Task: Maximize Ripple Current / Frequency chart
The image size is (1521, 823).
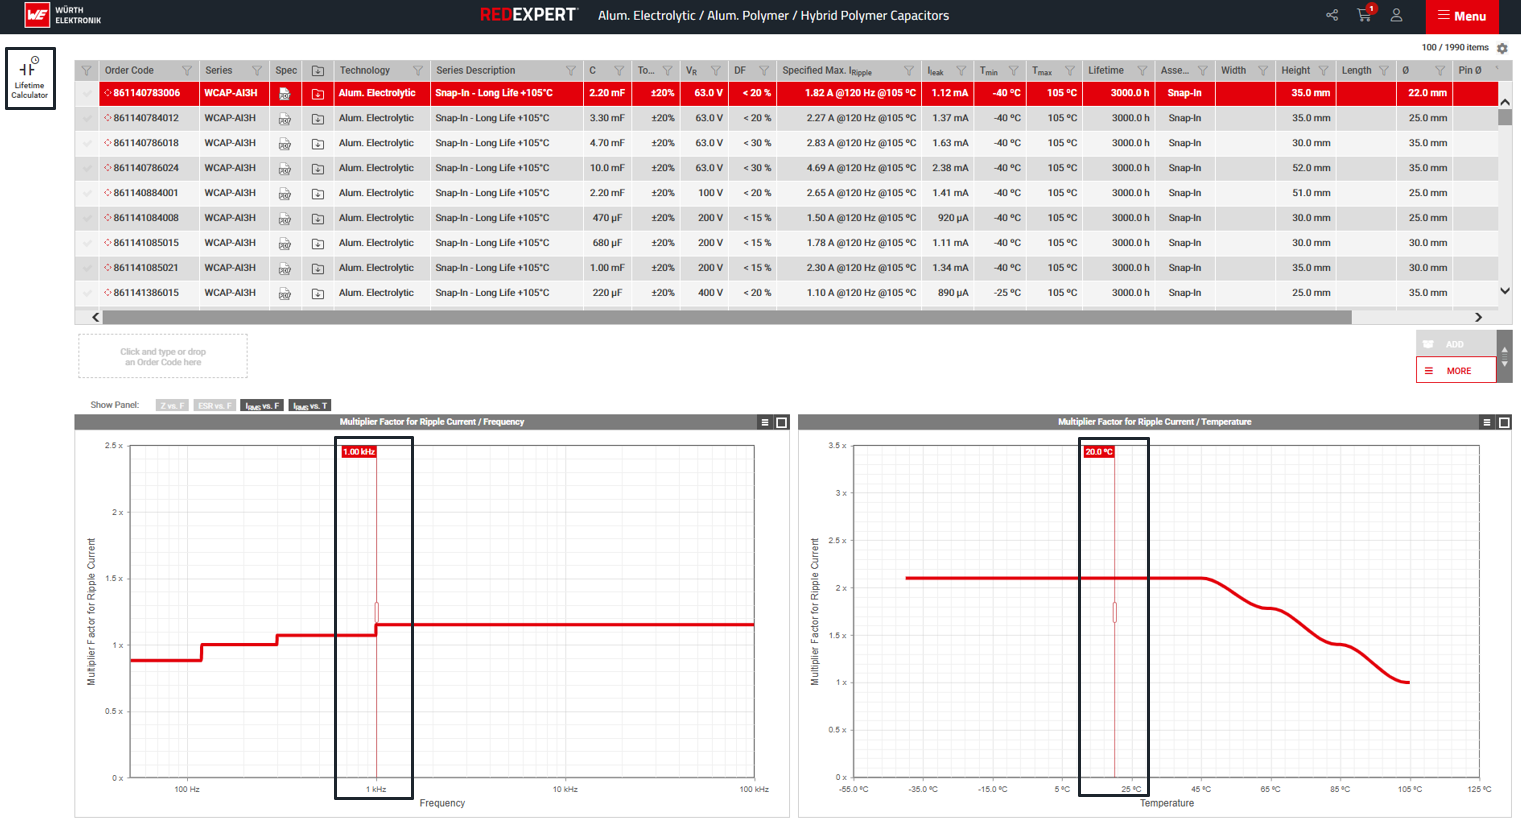Action: 782,422
